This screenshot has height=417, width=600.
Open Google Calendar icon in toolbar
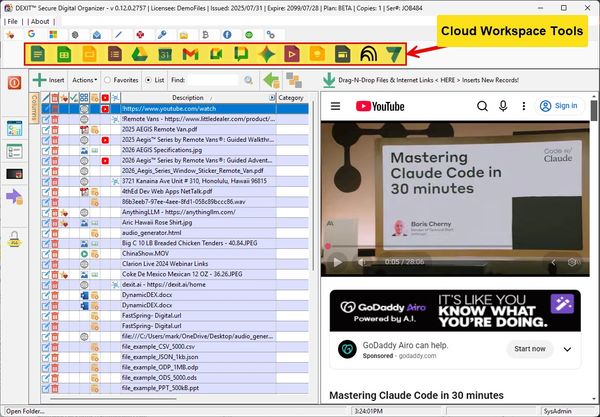(x=165, y=53)
